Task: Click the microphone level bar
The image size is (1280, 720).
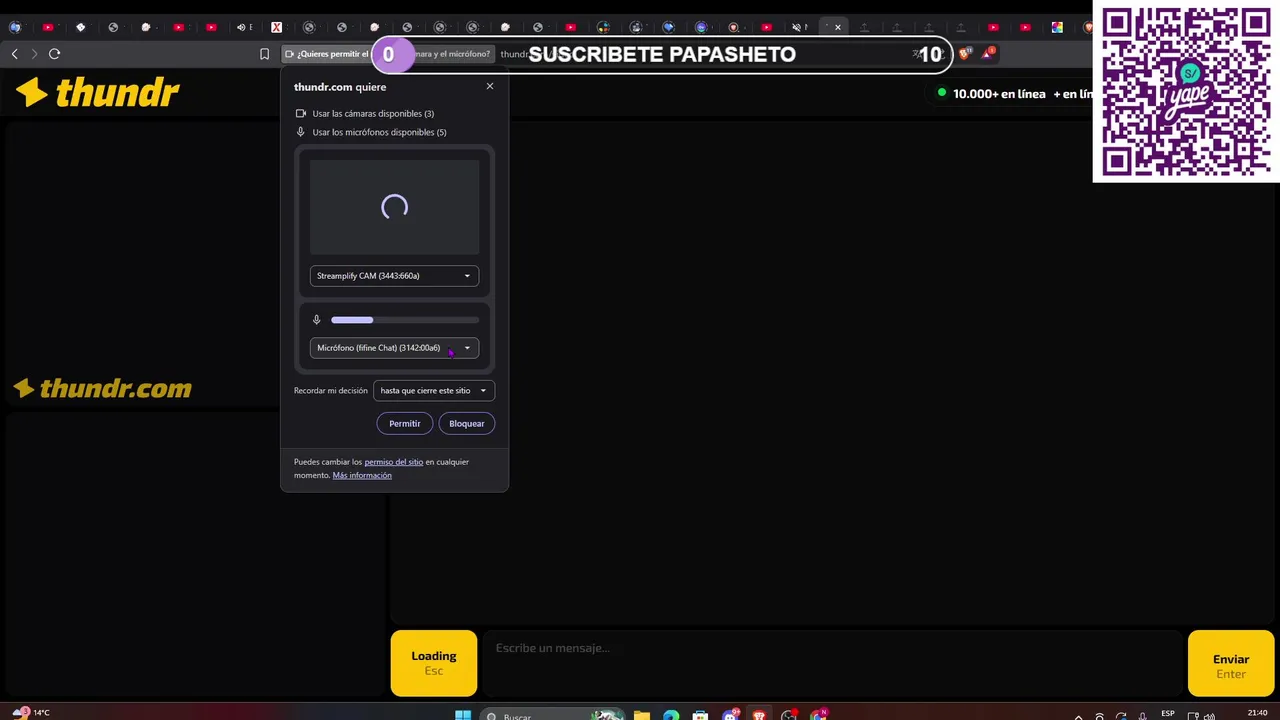Action: pyautogui.click(x=405, y=320)
